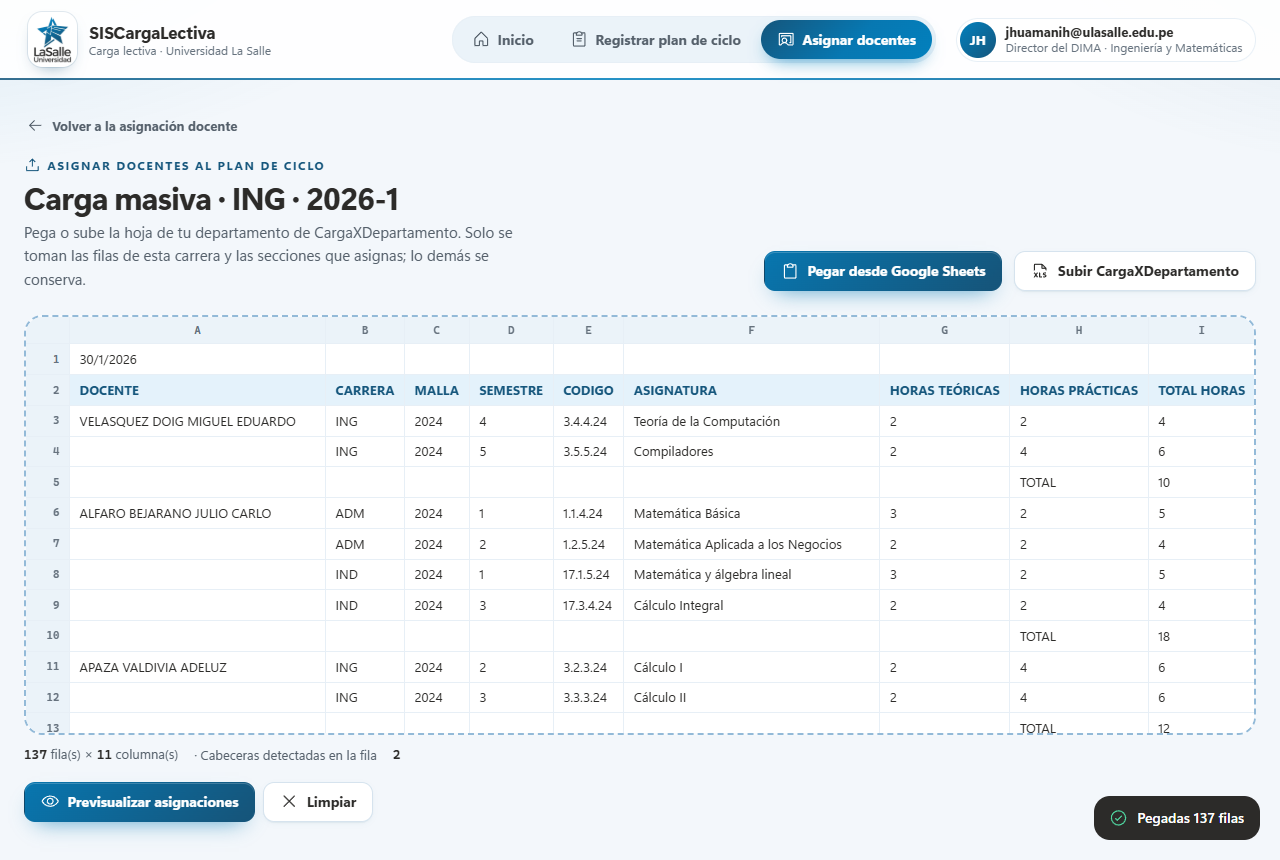This screenshot has height=860, width=1280.
Task: Click the HORAS TEÓRICAS header cell
Action: coord(944,390)
